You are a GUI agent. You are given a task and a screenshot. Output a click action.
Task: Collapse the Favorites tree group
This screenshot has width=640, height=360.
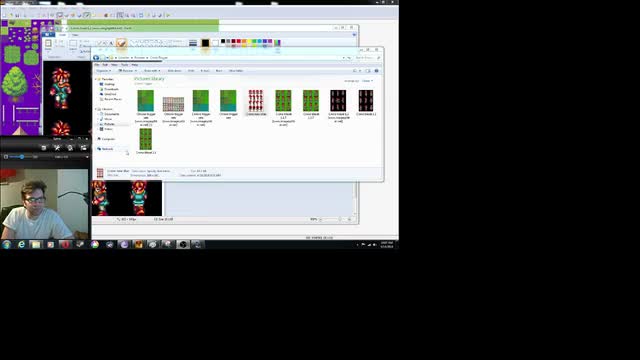point(96,79)
